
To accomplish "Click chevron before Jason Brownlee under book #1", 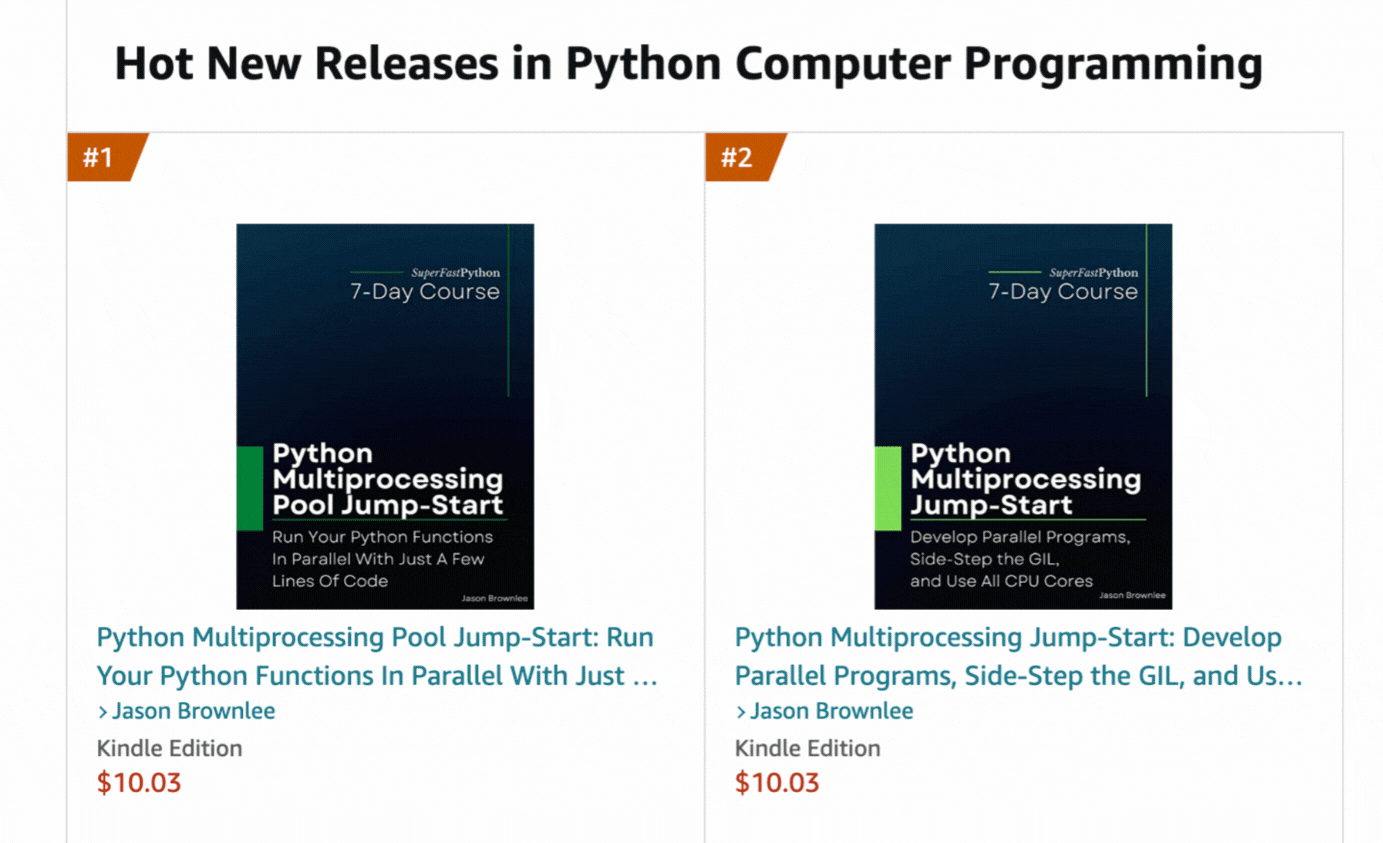I will pyautogui.click(x=103, y=712).
